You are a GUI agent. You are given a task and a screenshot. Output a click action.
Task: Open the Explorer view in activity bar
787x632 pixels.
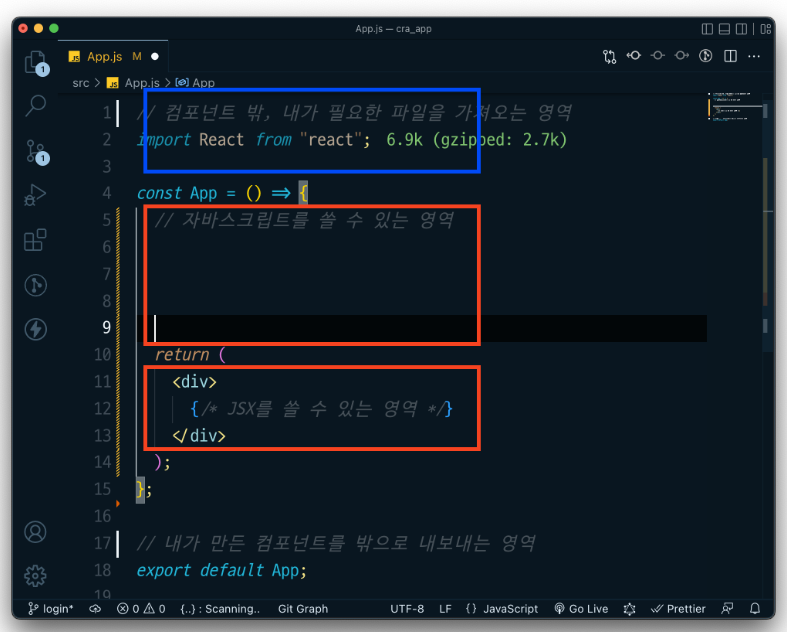pos(36,63)
